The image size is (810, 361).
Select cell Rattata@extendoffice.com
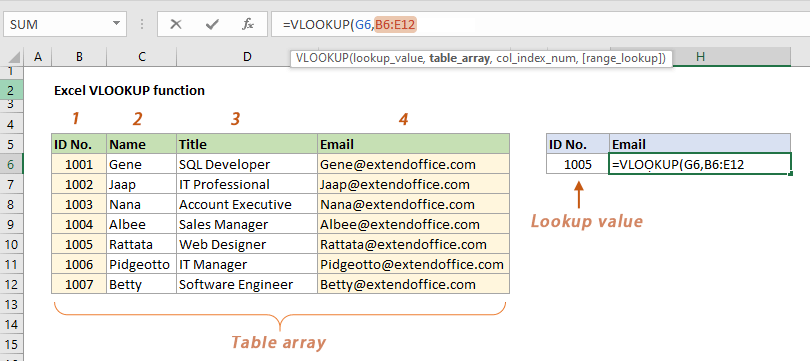[x=413, y=244]
